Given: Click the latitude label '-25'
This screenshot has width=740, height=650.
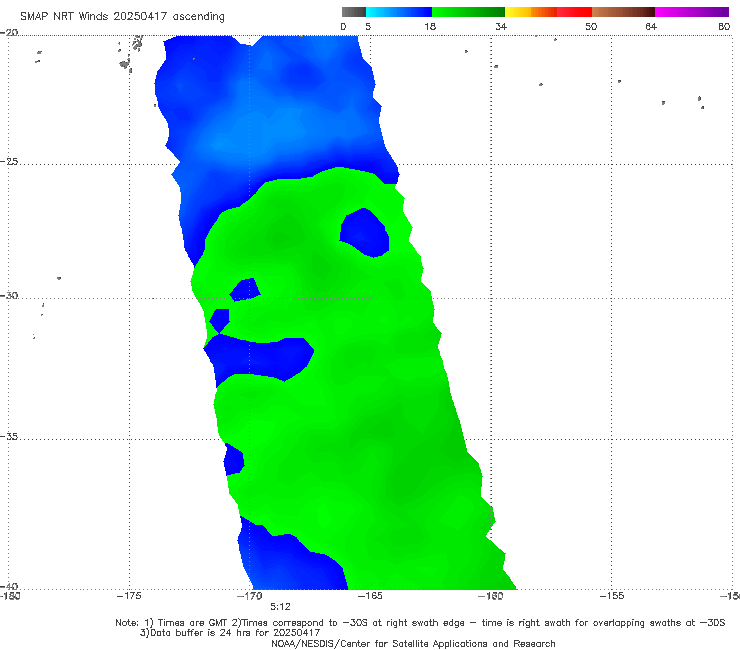Looking at the screenshot, I should point(9,161).
